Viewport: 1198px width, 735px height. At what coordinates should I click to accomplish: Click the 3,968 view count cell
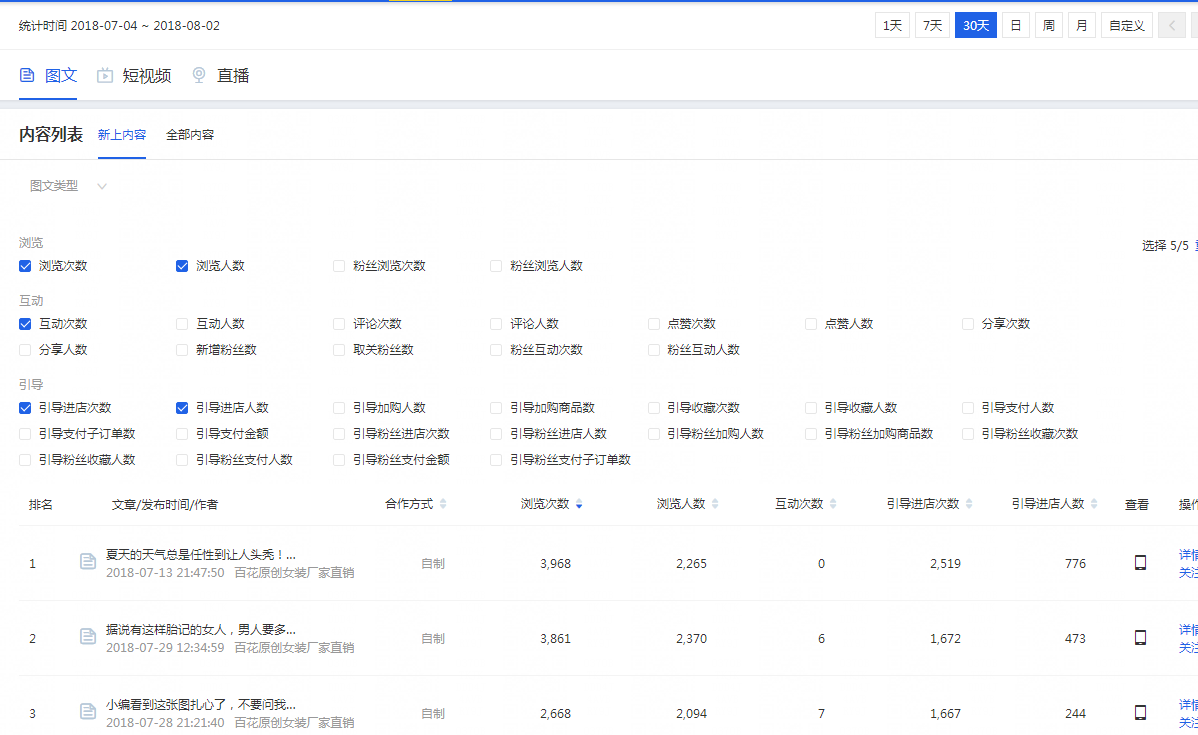[x=555, y=564]
